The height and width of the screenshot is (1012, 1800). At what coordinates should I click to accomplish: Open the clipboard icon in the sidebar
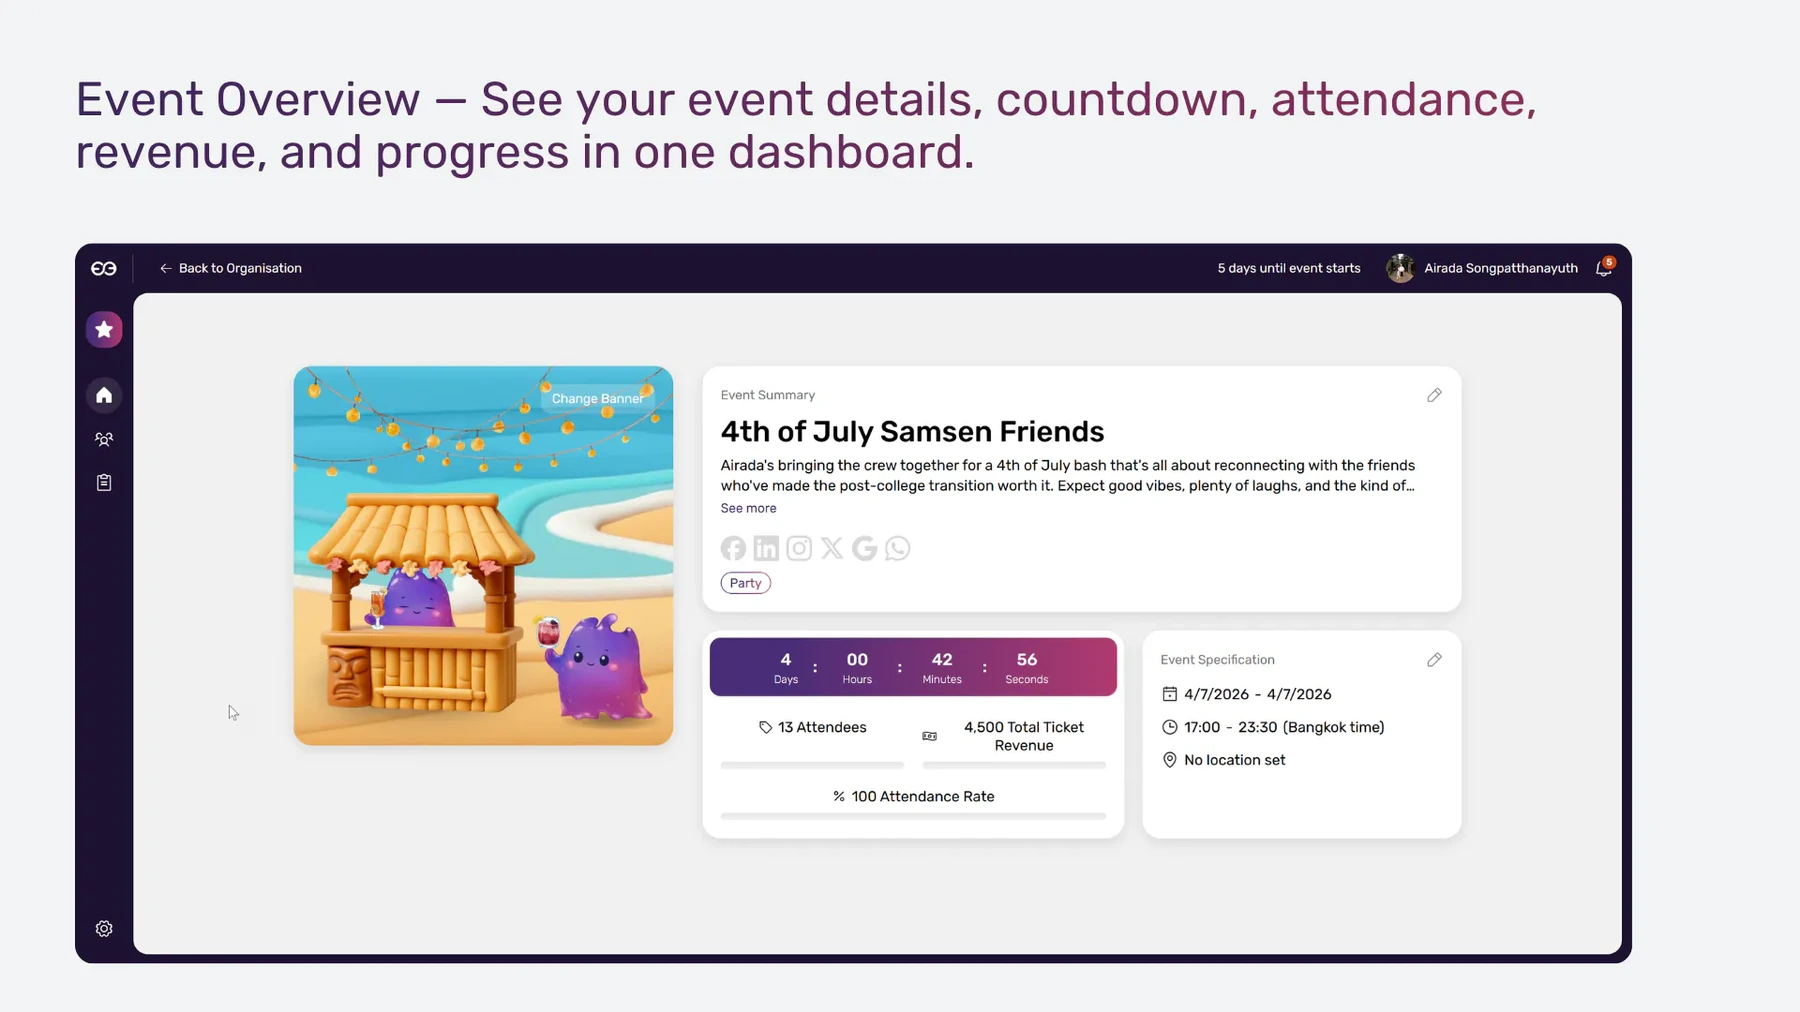click(x=104, y=483)
